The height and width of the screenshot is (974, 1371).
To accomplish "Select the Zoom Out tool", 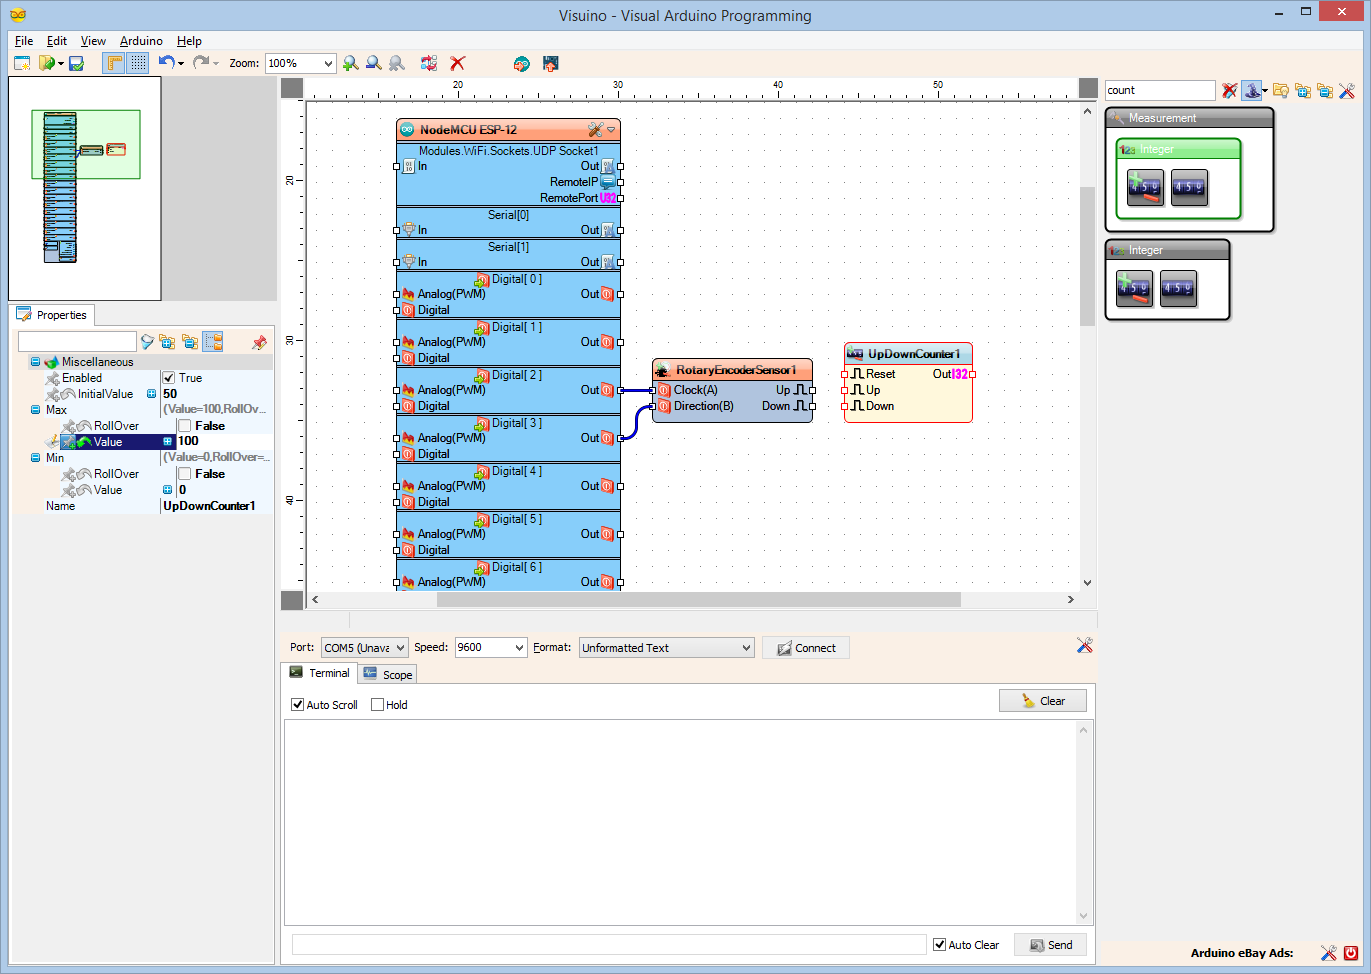I will point(373,63).
